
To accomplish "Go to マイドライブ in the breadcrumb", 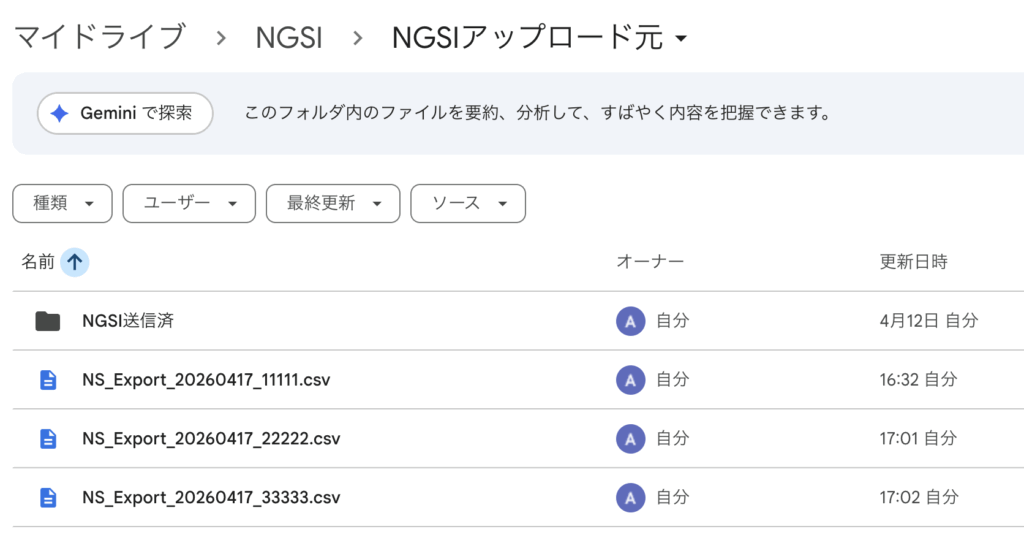I will [x=99, y=38].
